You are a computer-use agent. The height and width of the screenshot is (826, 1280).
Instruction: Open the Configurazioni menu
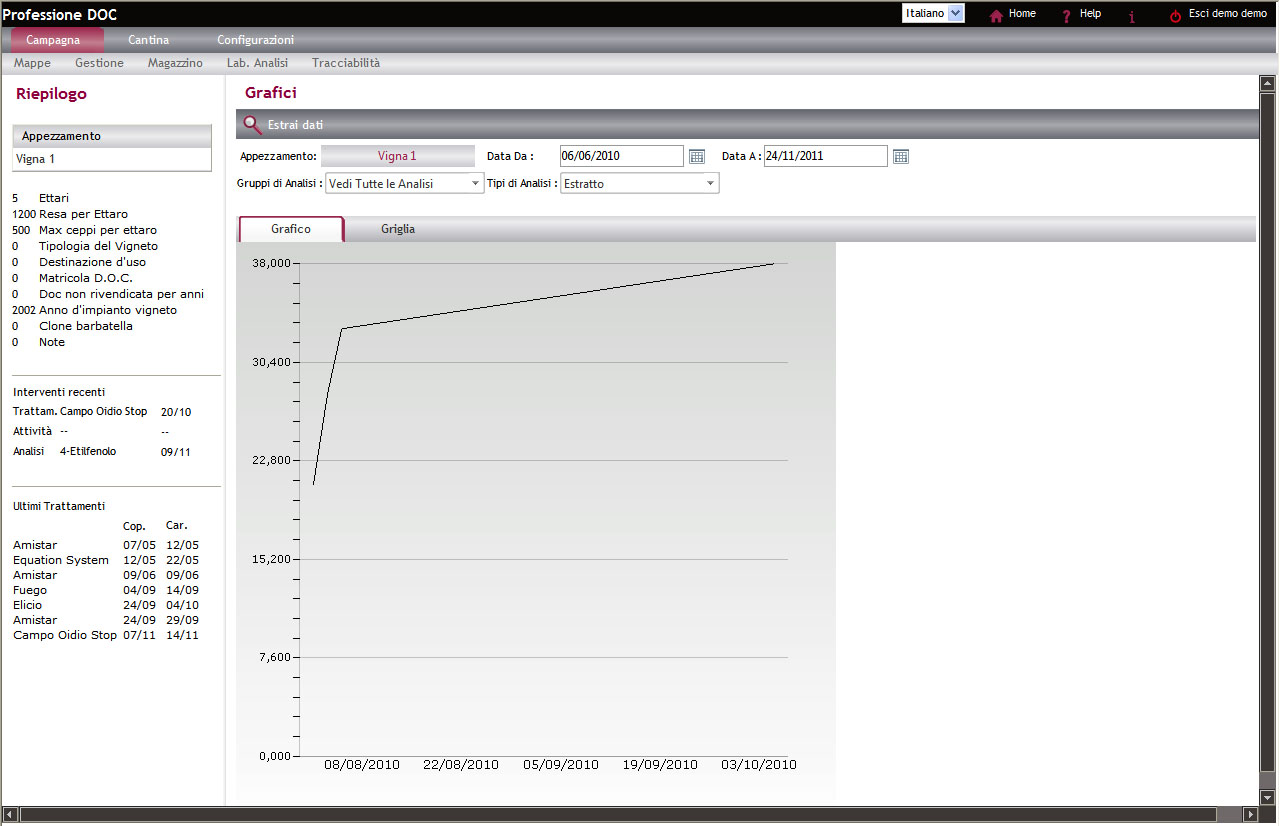(255, 40)
